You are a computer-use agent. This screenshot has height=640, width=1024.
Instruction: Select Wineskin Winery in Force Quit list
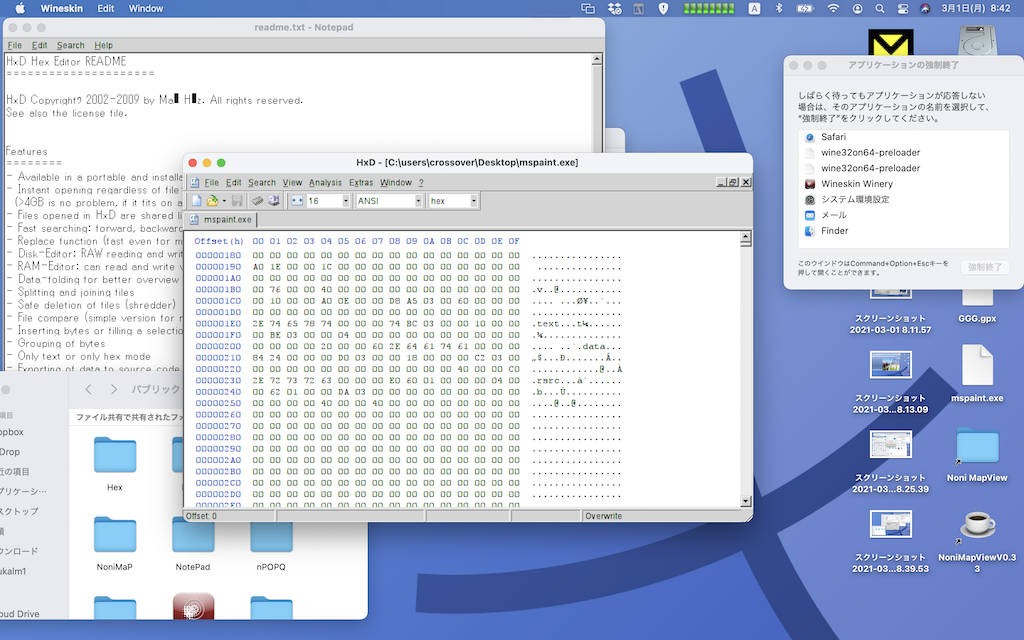coord(903,184)
